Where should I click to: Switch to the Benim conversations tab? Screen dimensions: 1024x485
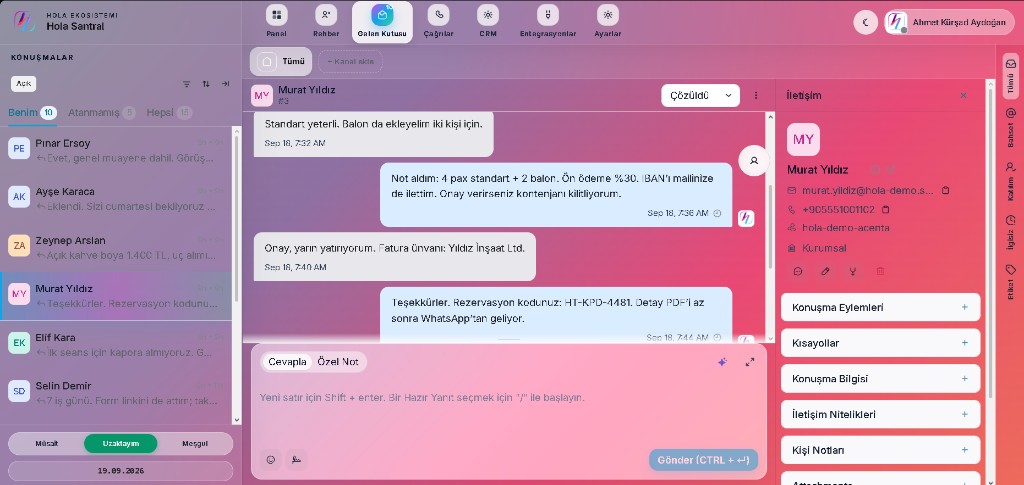(32, 112)
